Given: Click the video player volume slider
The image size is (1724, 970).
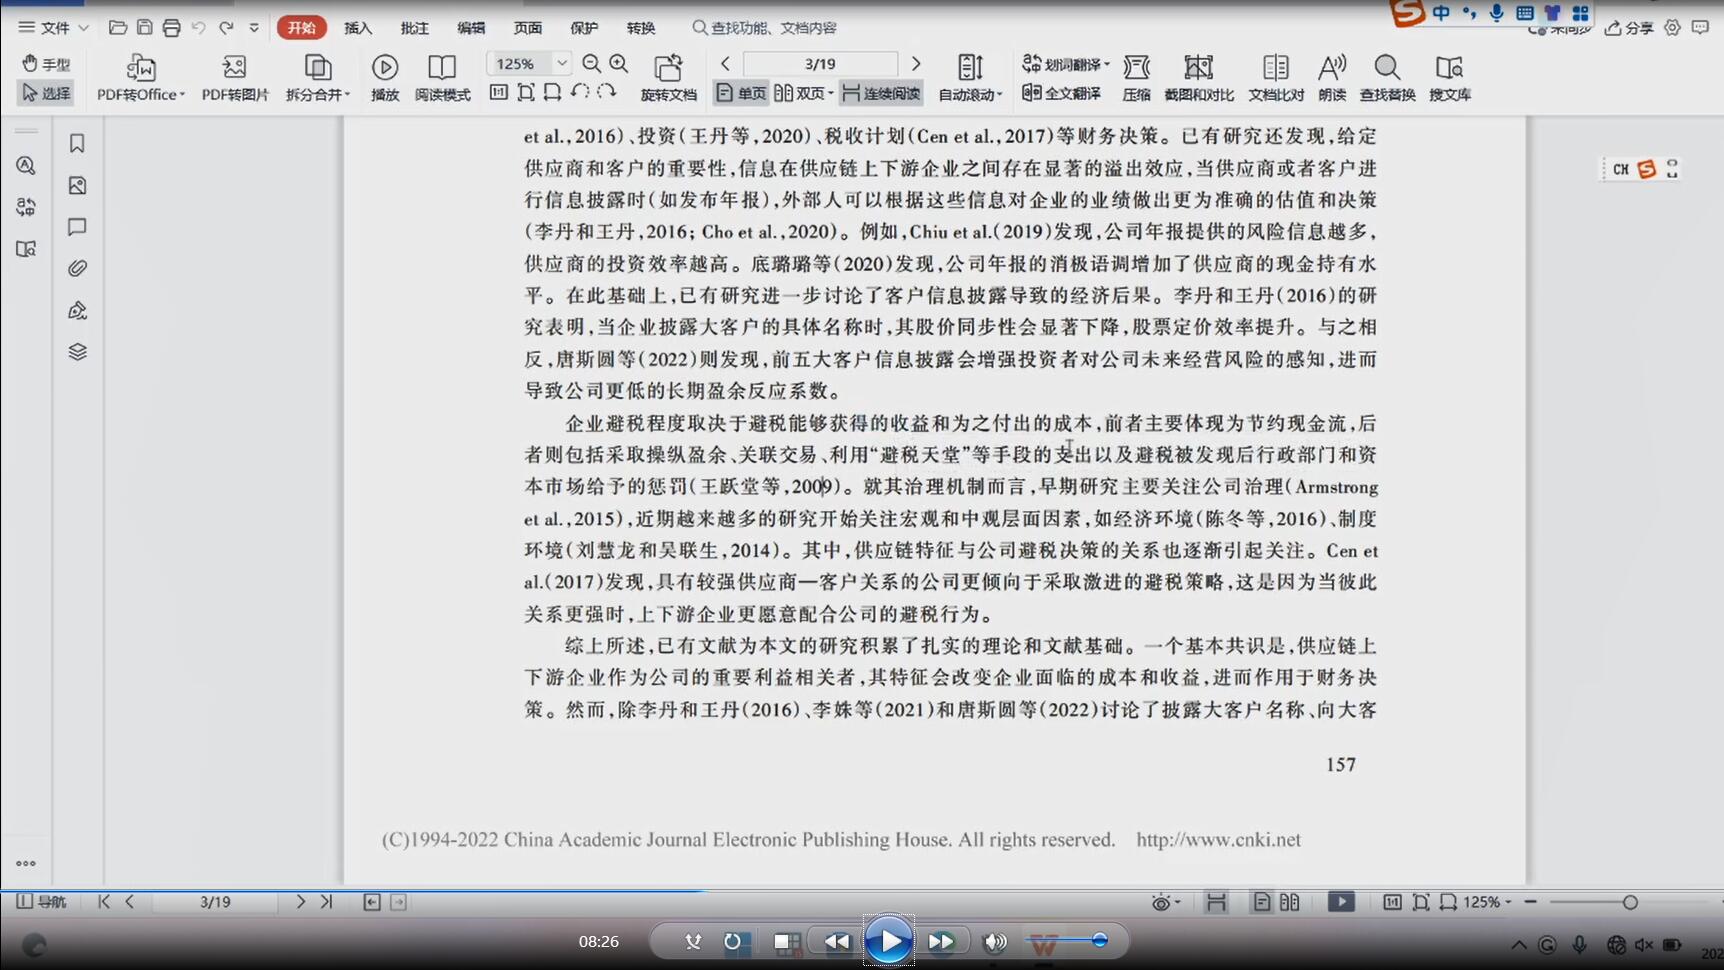Looking at the screenshot, I should (x=1066, y=941).
